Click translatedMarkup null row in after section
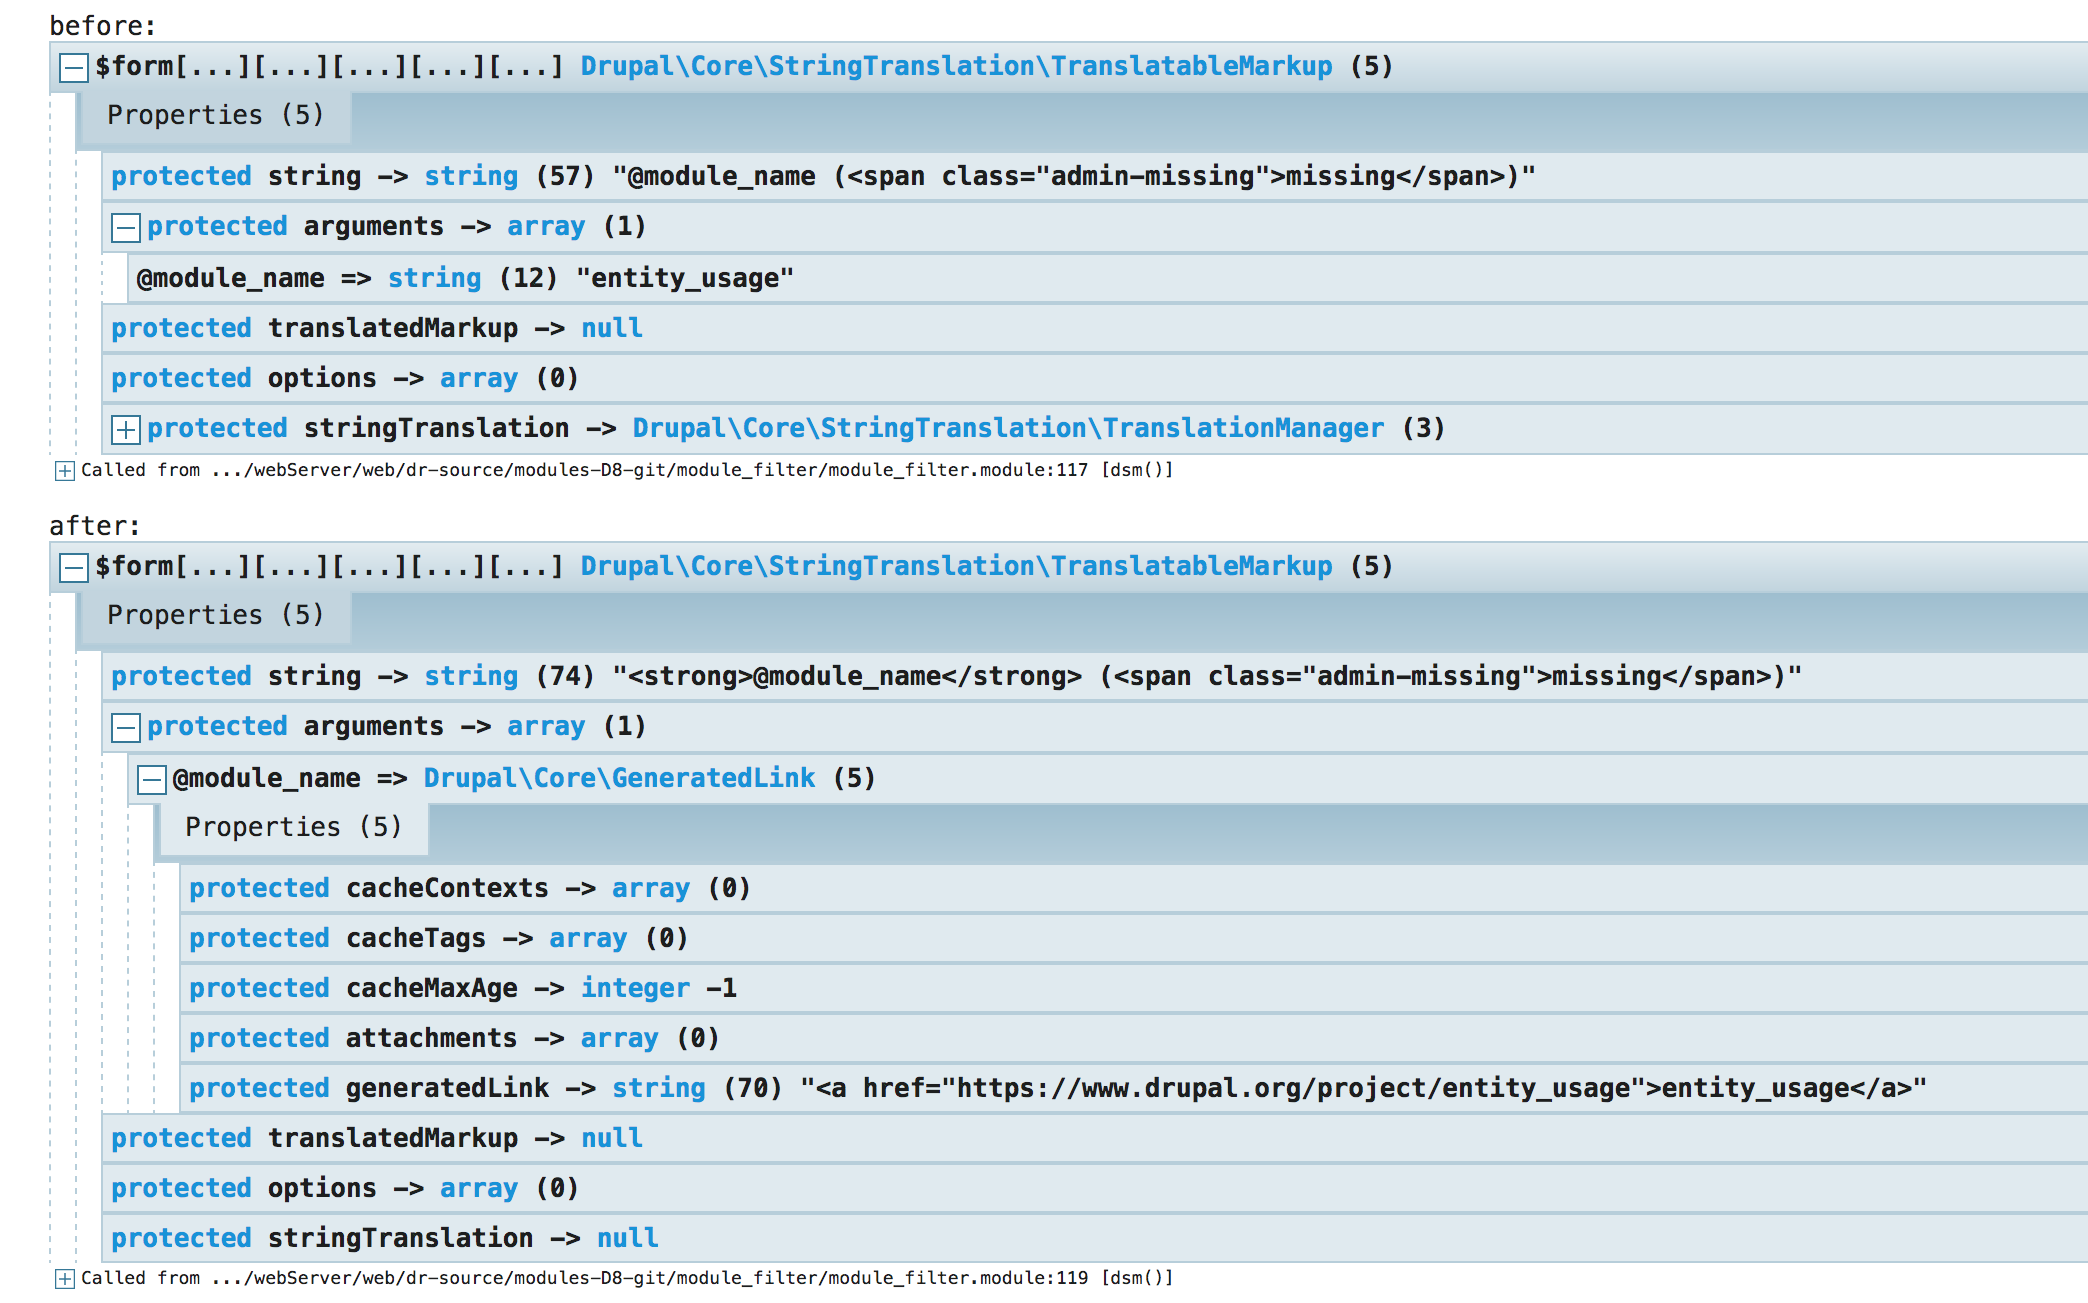 coord(1095,1138)
